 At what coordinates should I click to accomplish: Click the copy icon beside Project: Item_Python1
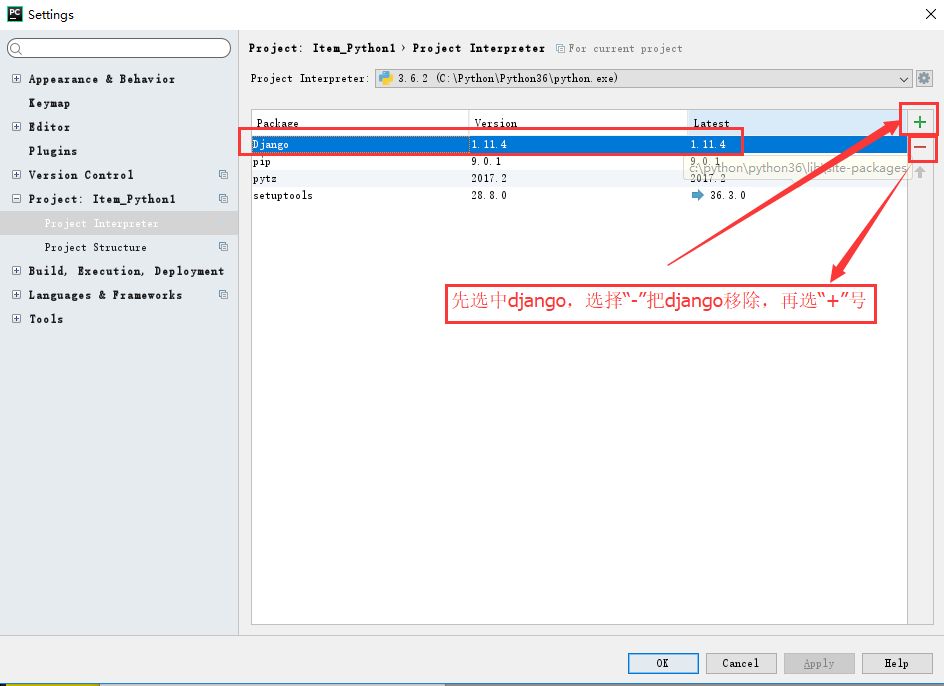(223, 199)
